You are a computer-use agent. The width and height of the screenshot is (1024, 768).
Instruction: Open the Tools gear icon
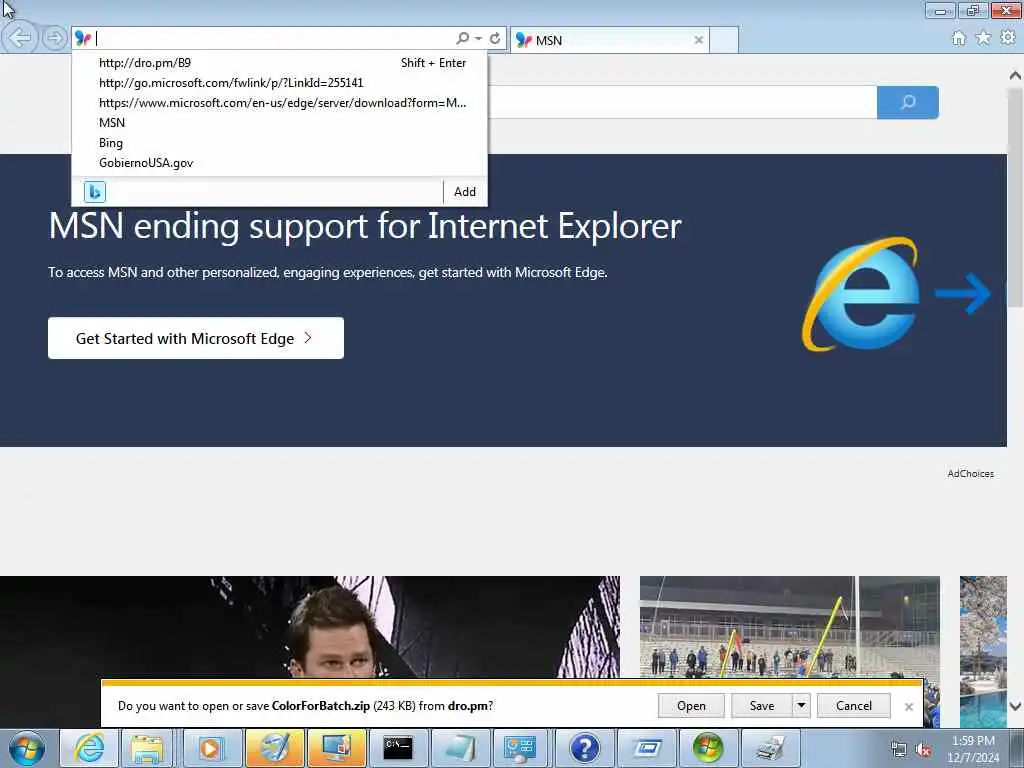pyautogui.click(x=1008, y=38)
